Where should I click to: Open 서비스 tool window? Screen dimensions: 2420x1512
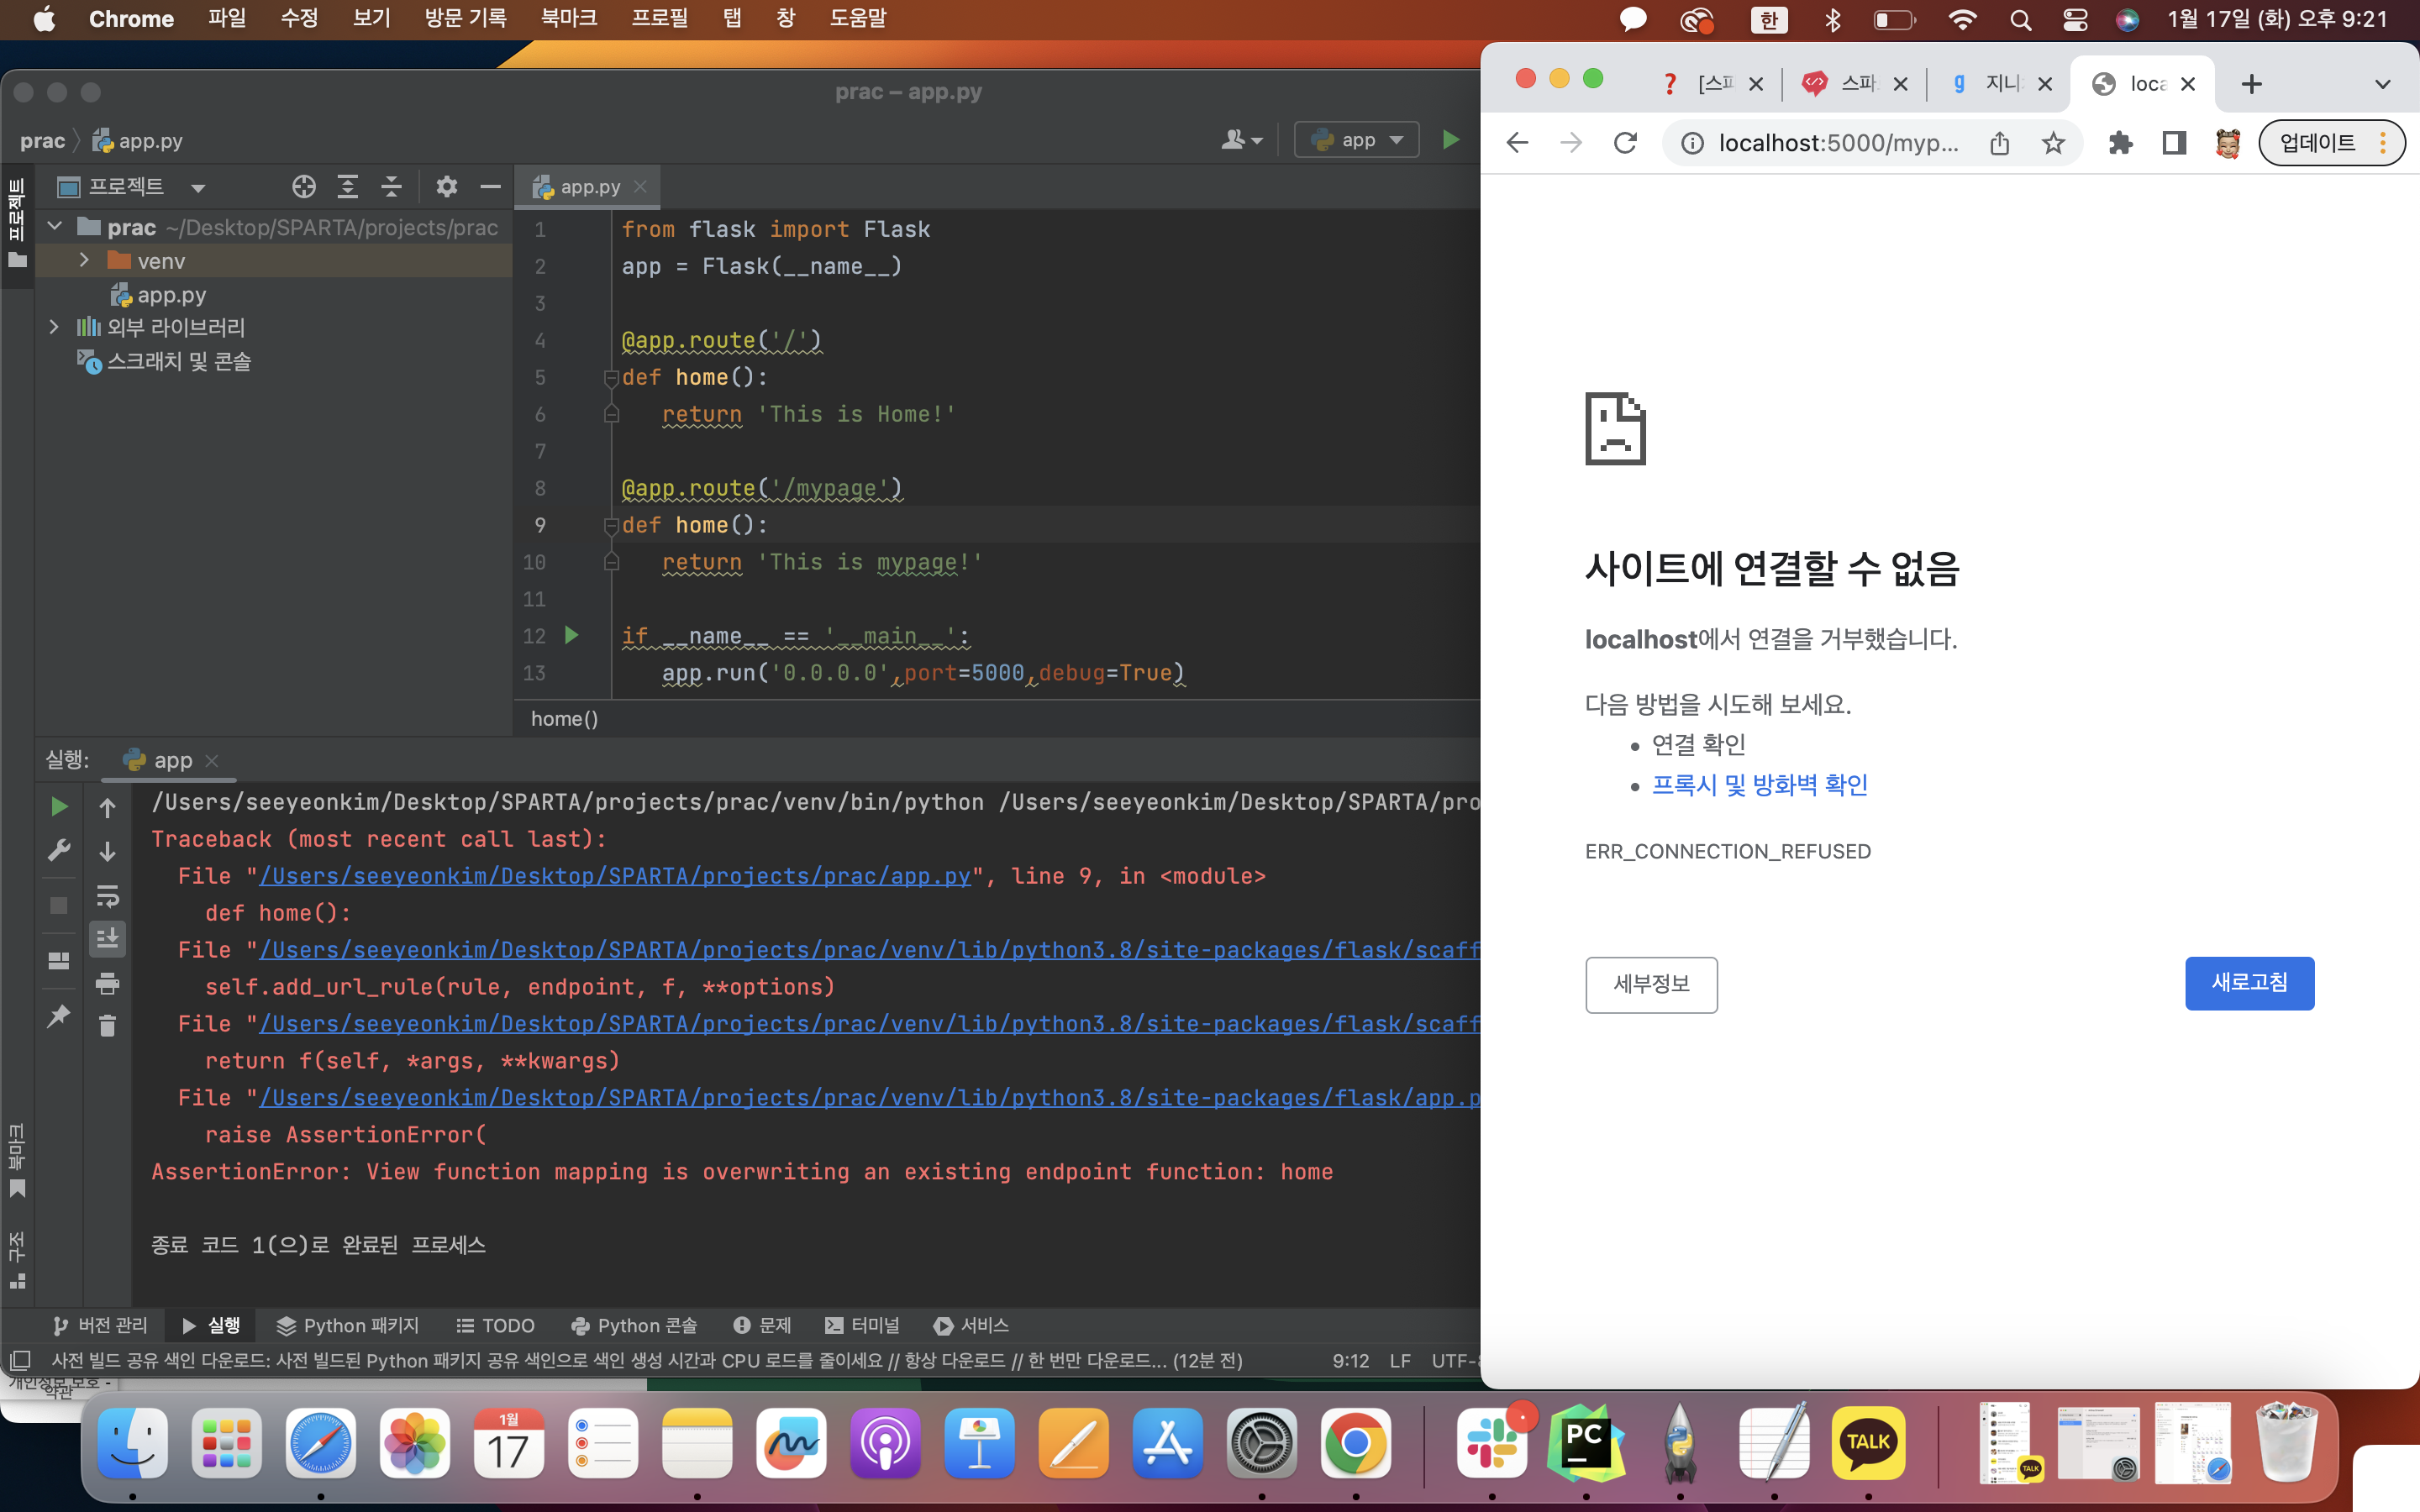coord(971,1325)
